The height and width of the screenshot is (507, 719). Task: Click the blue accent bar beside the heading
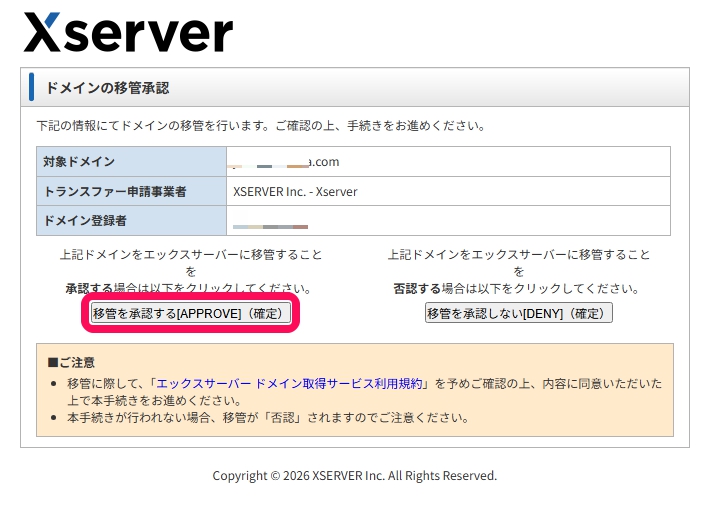[x=32, y=88]
